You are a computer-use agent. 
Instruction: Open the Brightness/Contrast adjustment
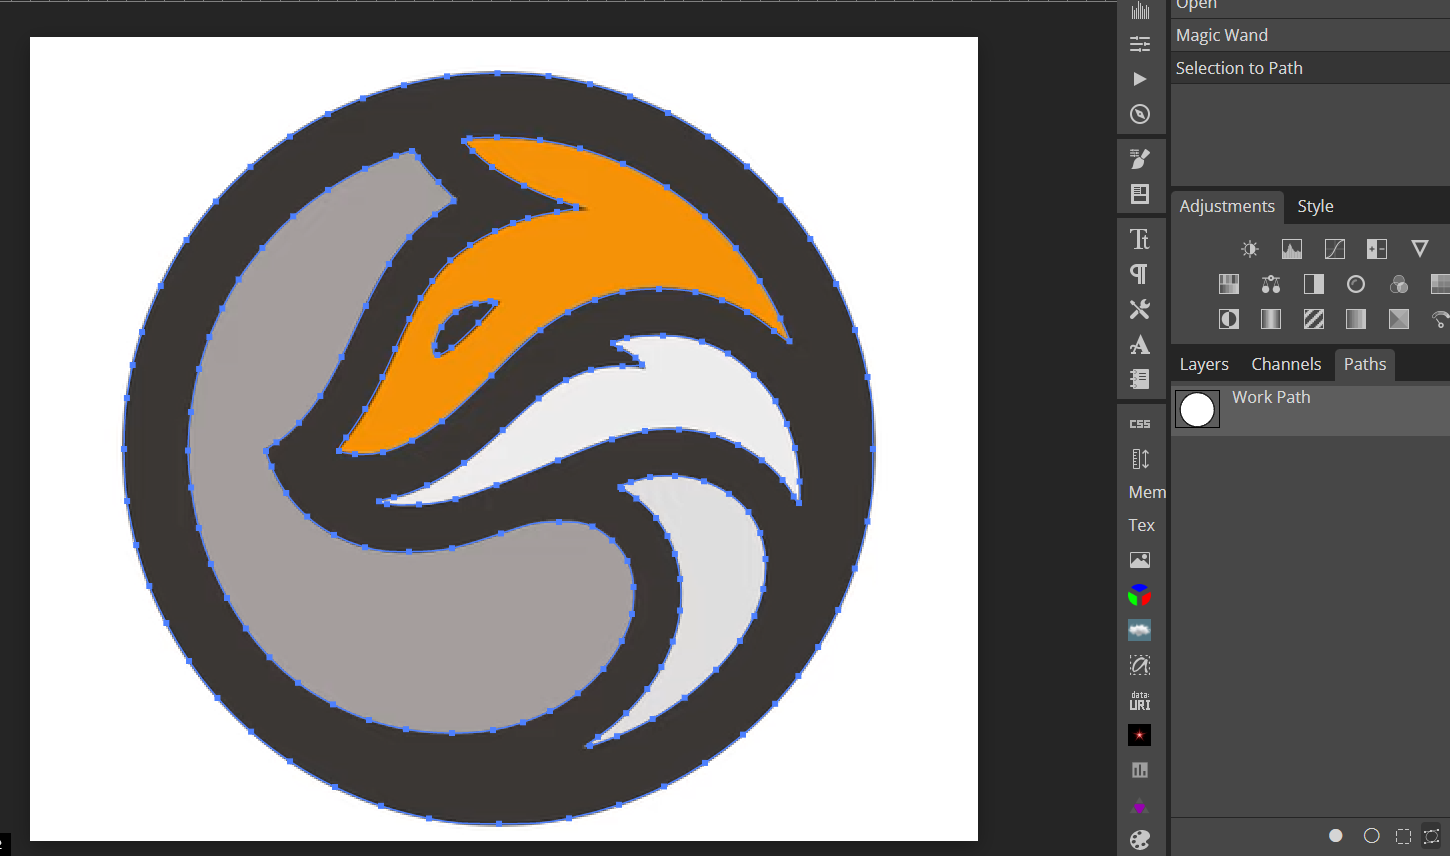point(1249,248)
